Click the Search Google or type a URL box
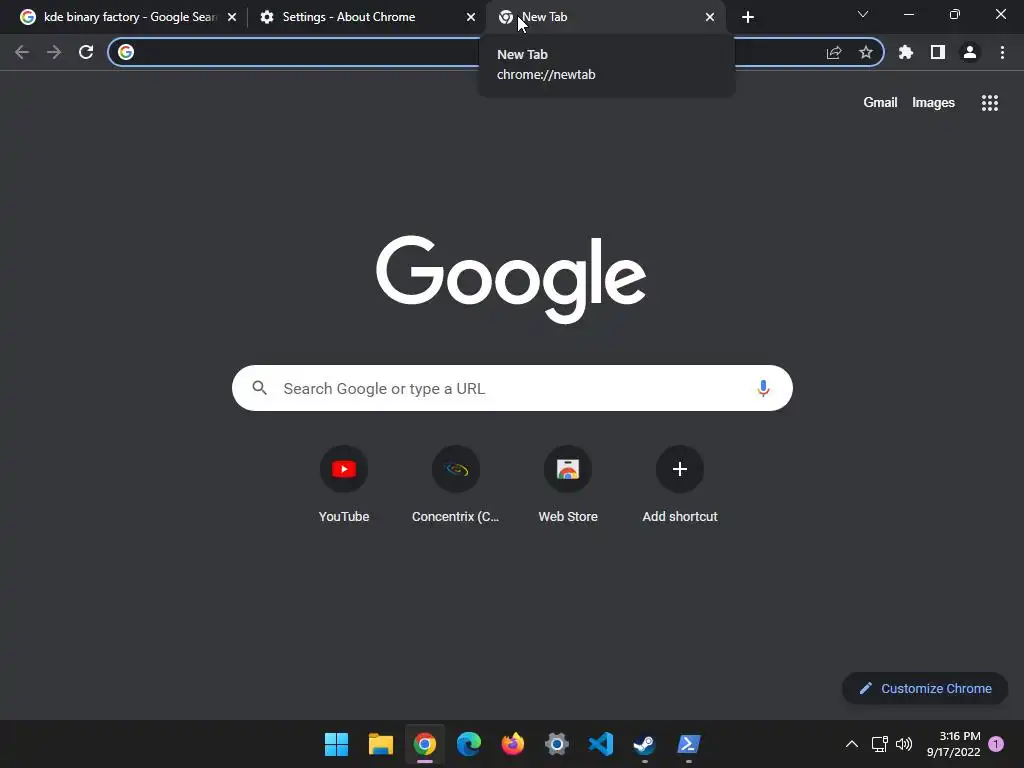The height and width of the screenshot is (768, 1024). point(512,388)
